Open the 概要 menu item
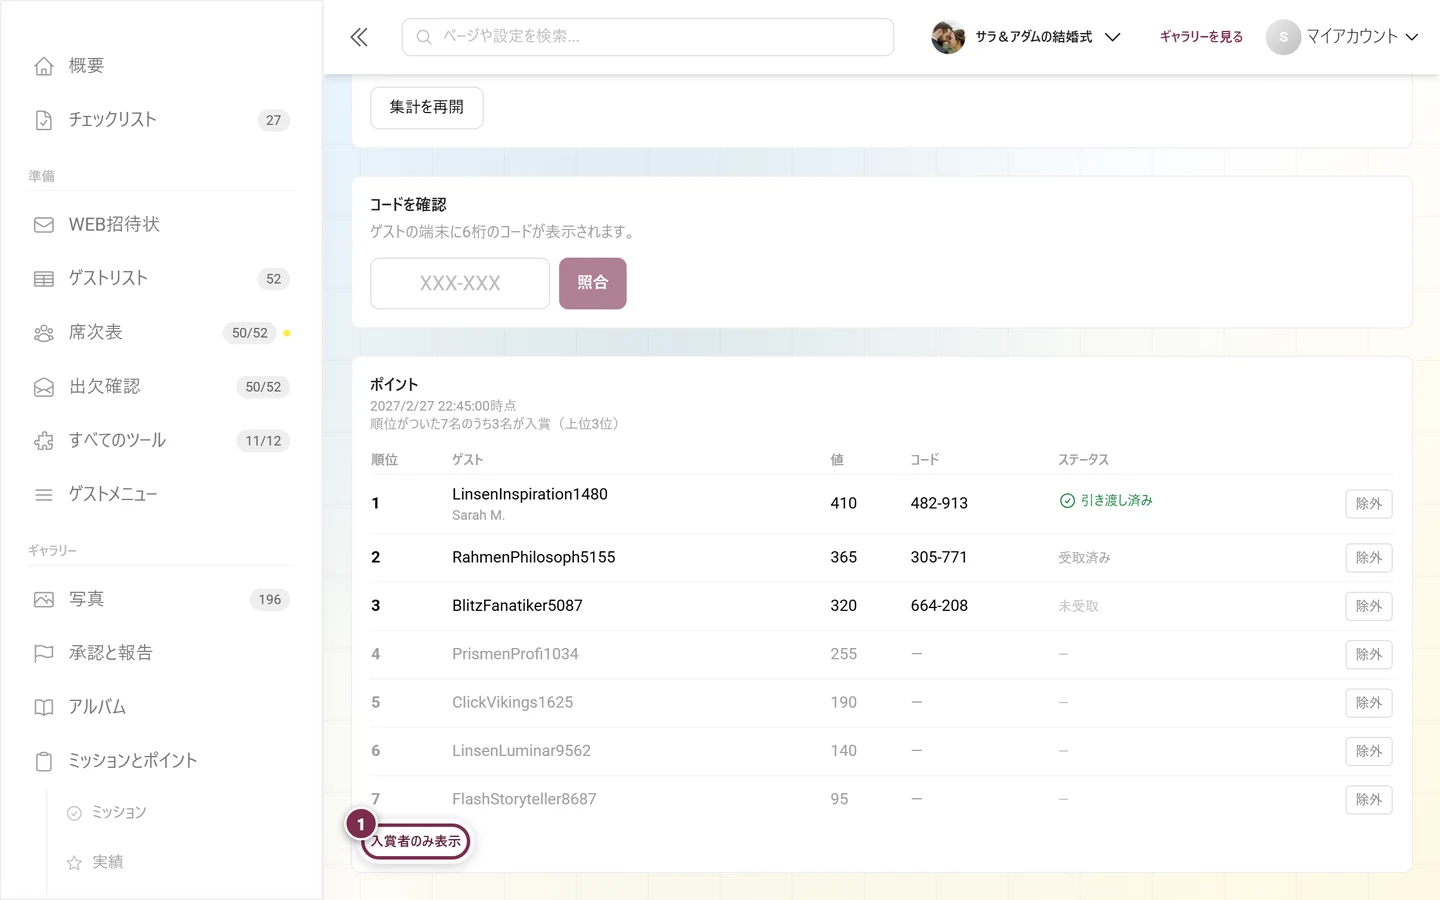Screen dimensions: 1440x900 (161, 66)
